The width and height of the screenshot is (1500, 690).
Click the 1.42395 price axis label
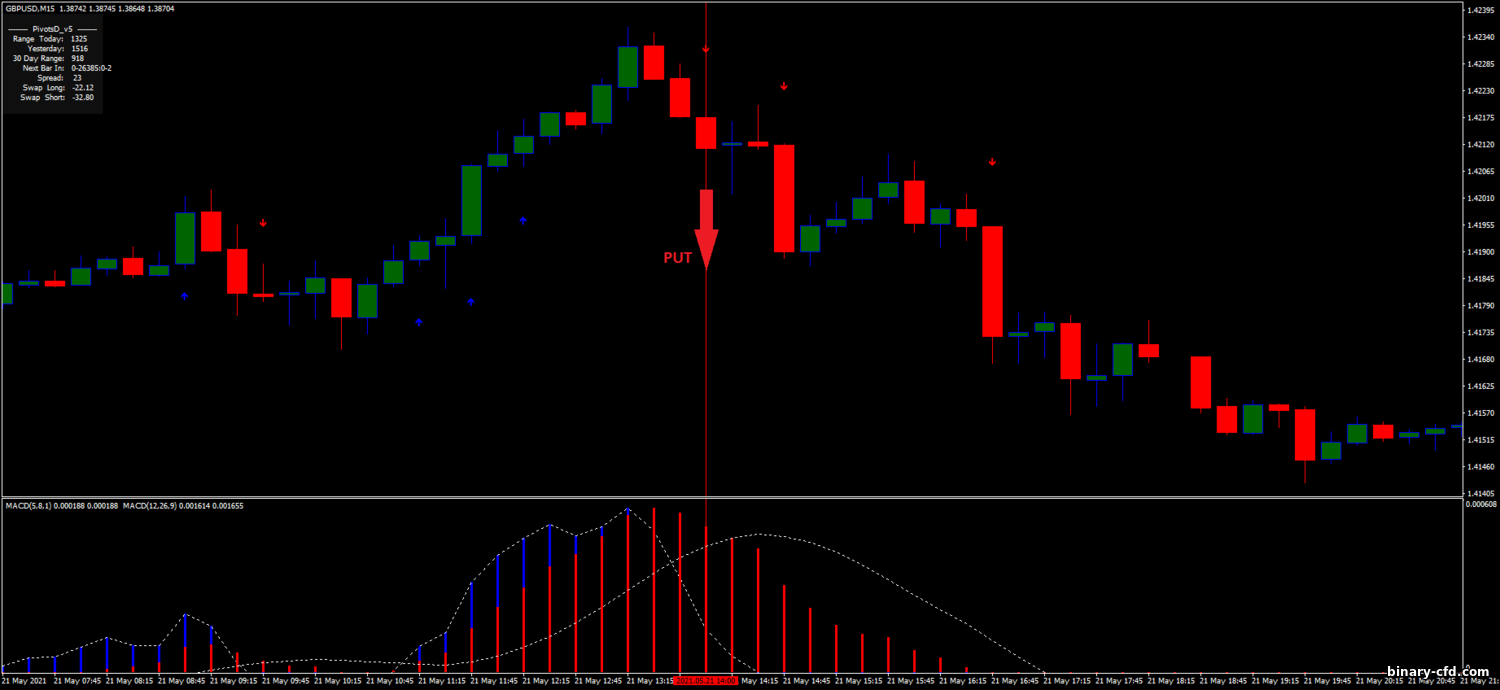pos(1479,11)
